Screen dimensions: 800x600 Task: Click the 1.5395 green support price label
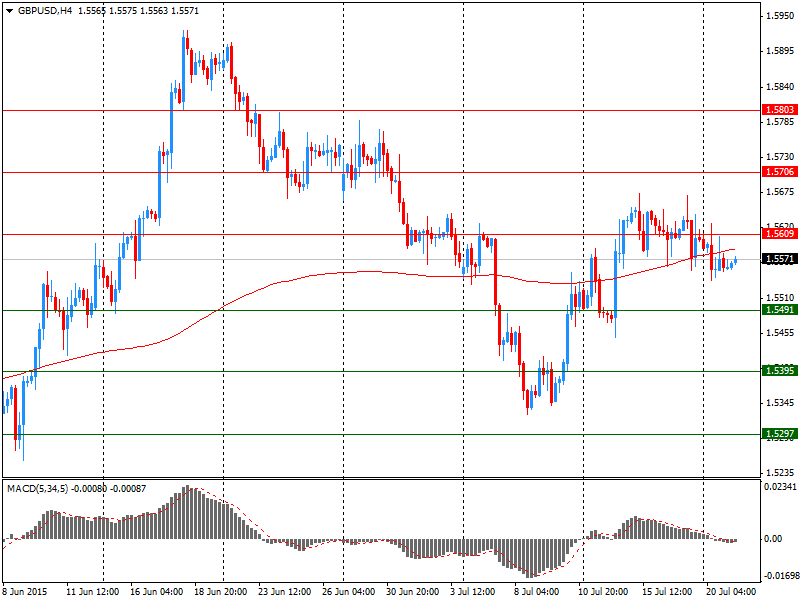(x=780, y=370)
